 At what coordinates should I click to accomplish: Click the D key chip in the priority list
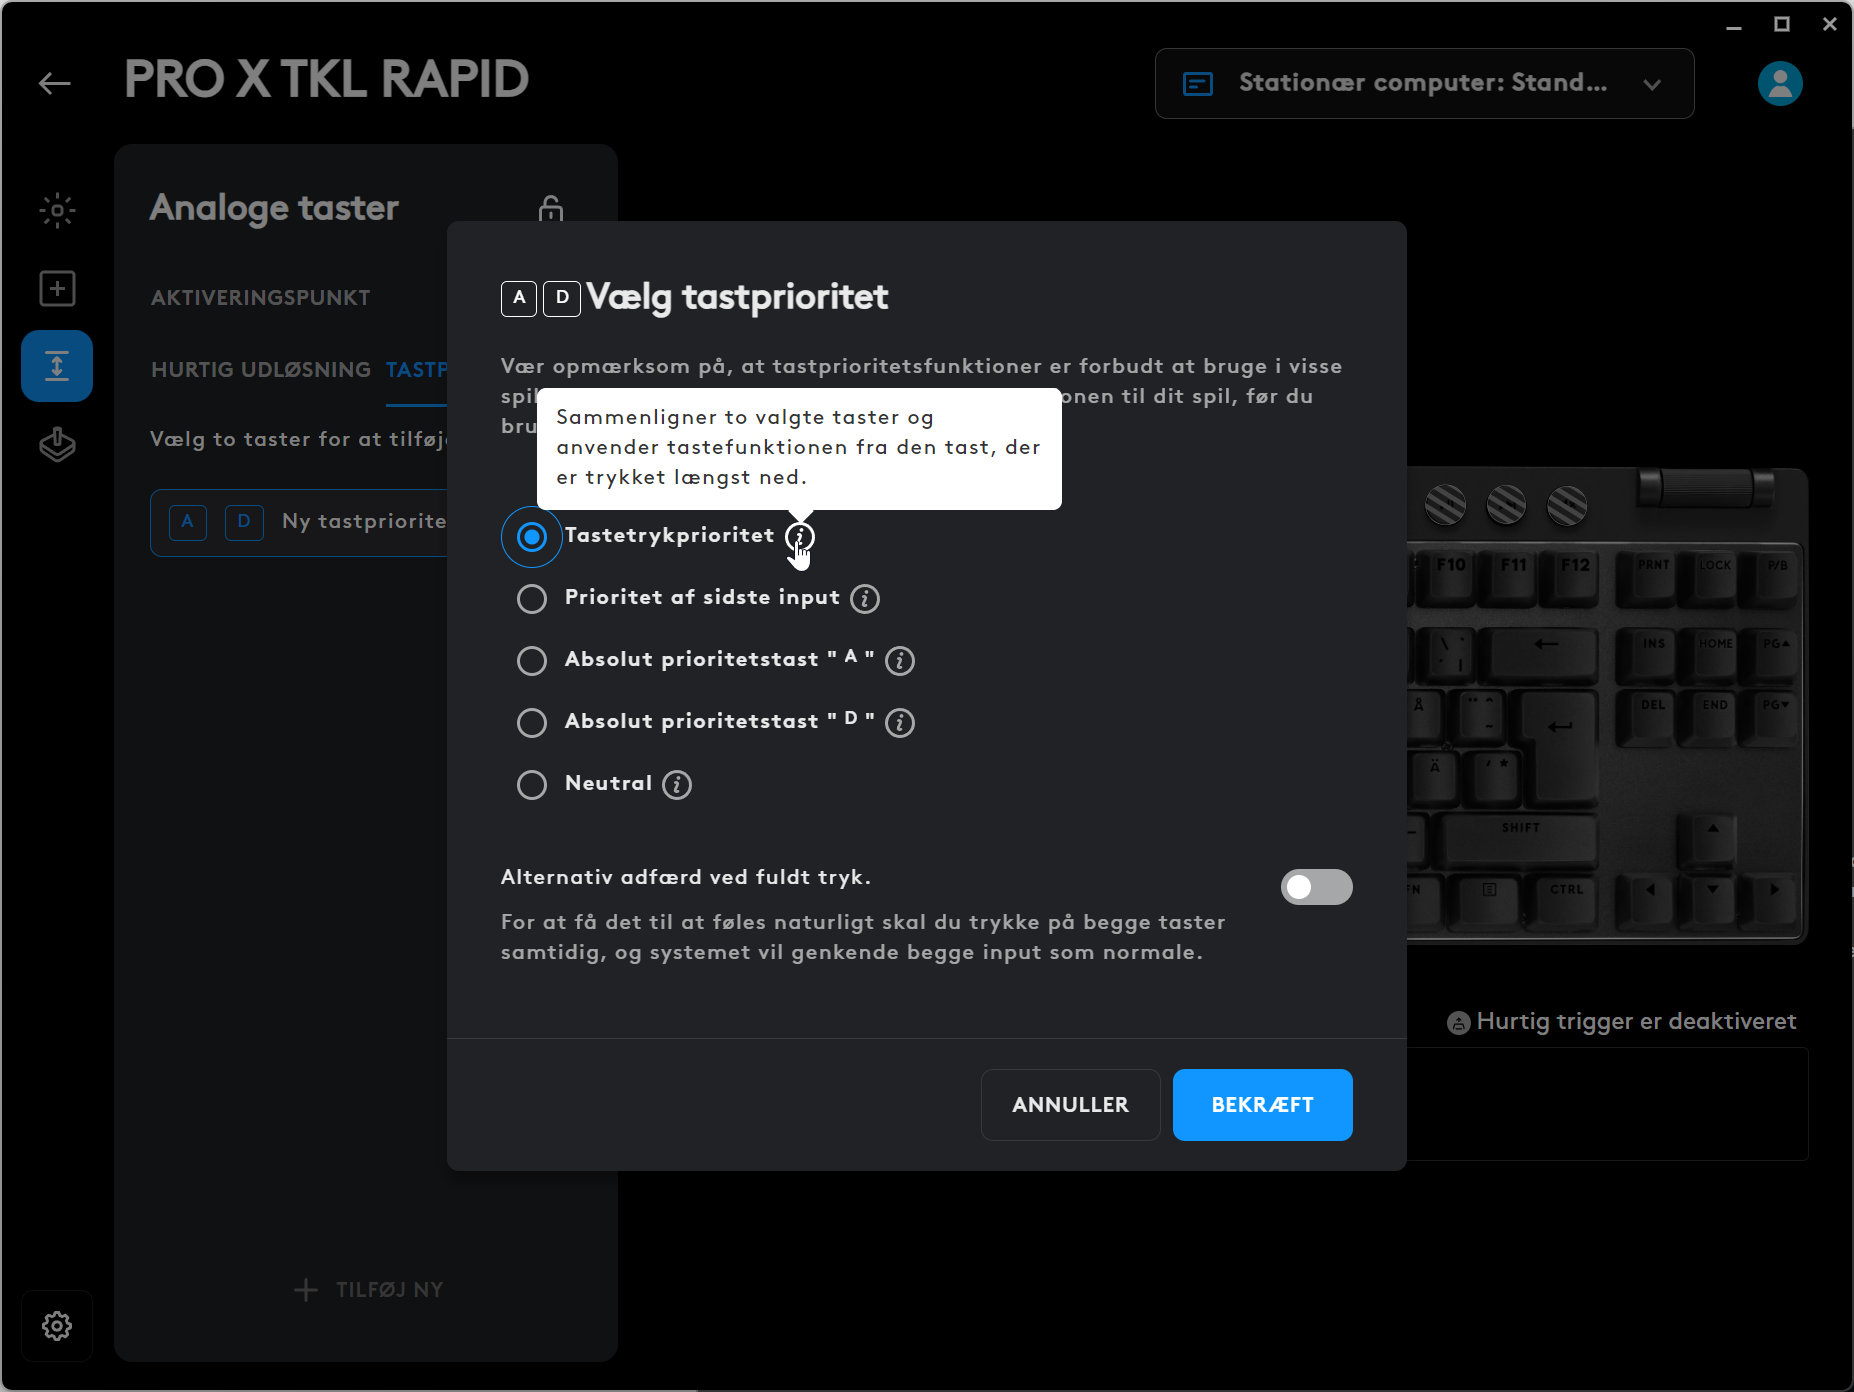[x=244, y=522]
